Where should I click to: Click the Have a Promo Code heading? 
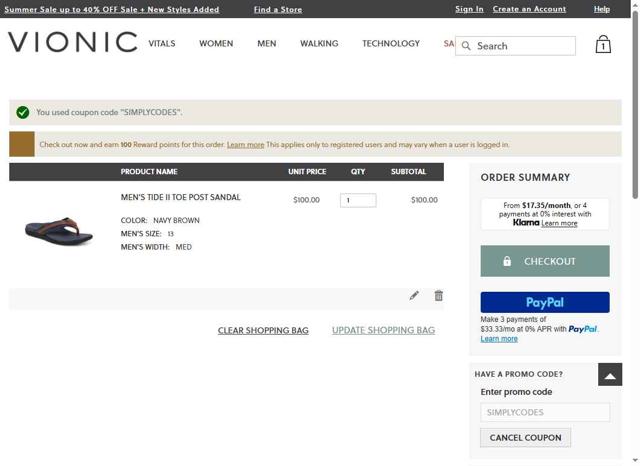pyautogui.click(x=518, y=374)
